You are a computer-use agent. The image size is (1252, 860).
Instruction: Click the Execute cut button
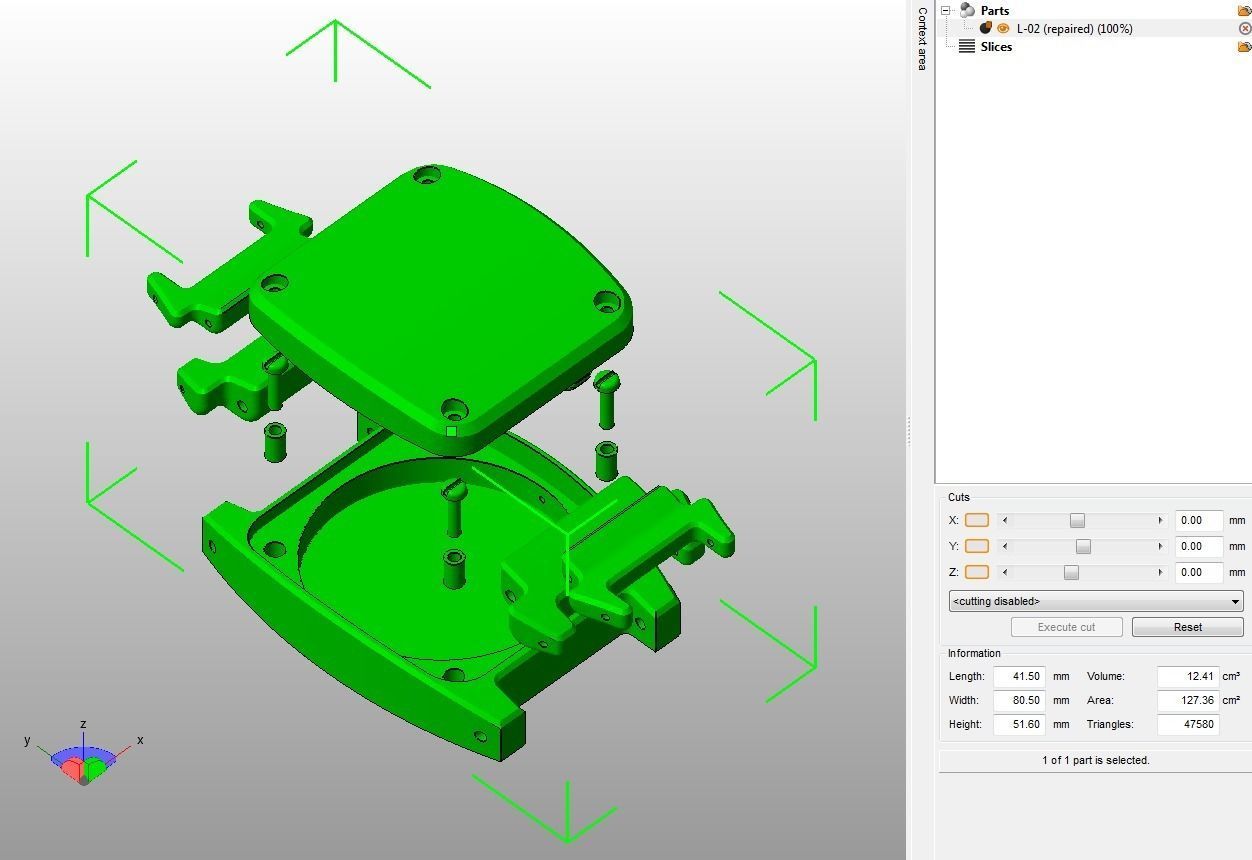pyautogui.click(x=1066, y=627)
